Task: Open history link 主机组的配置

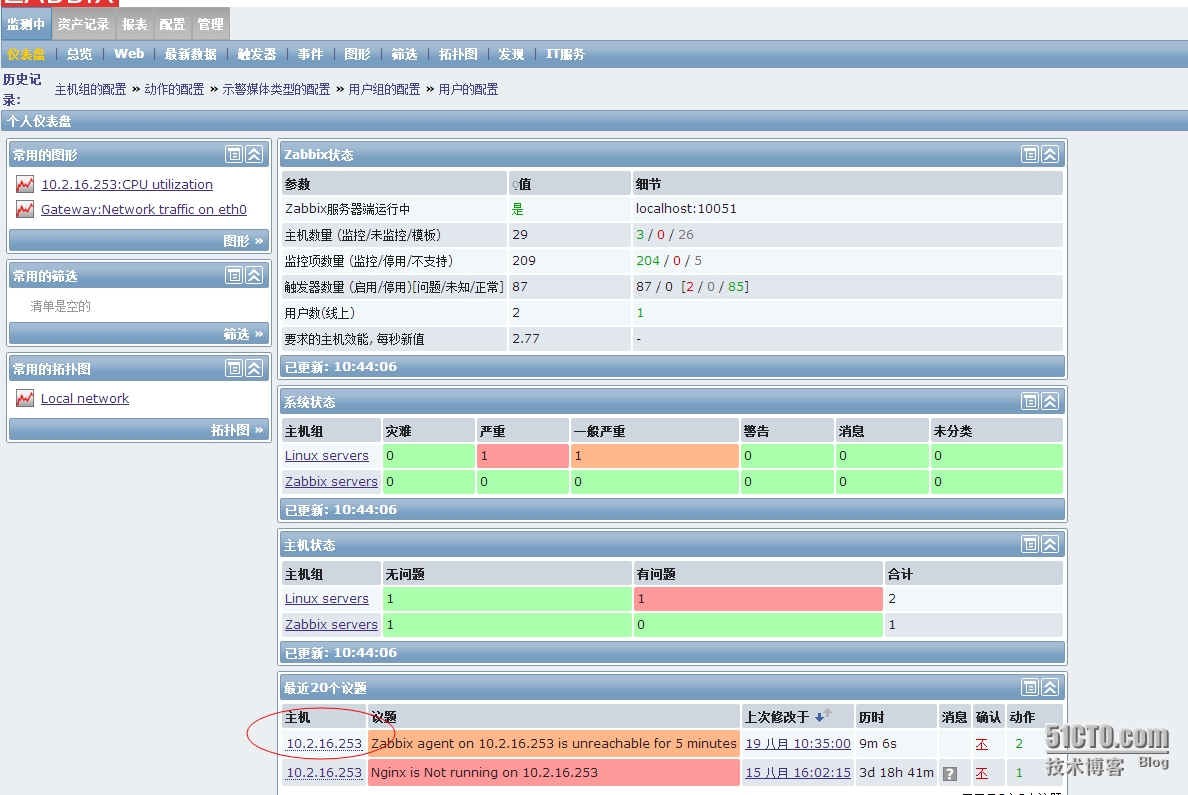Action: pos(90,89)
